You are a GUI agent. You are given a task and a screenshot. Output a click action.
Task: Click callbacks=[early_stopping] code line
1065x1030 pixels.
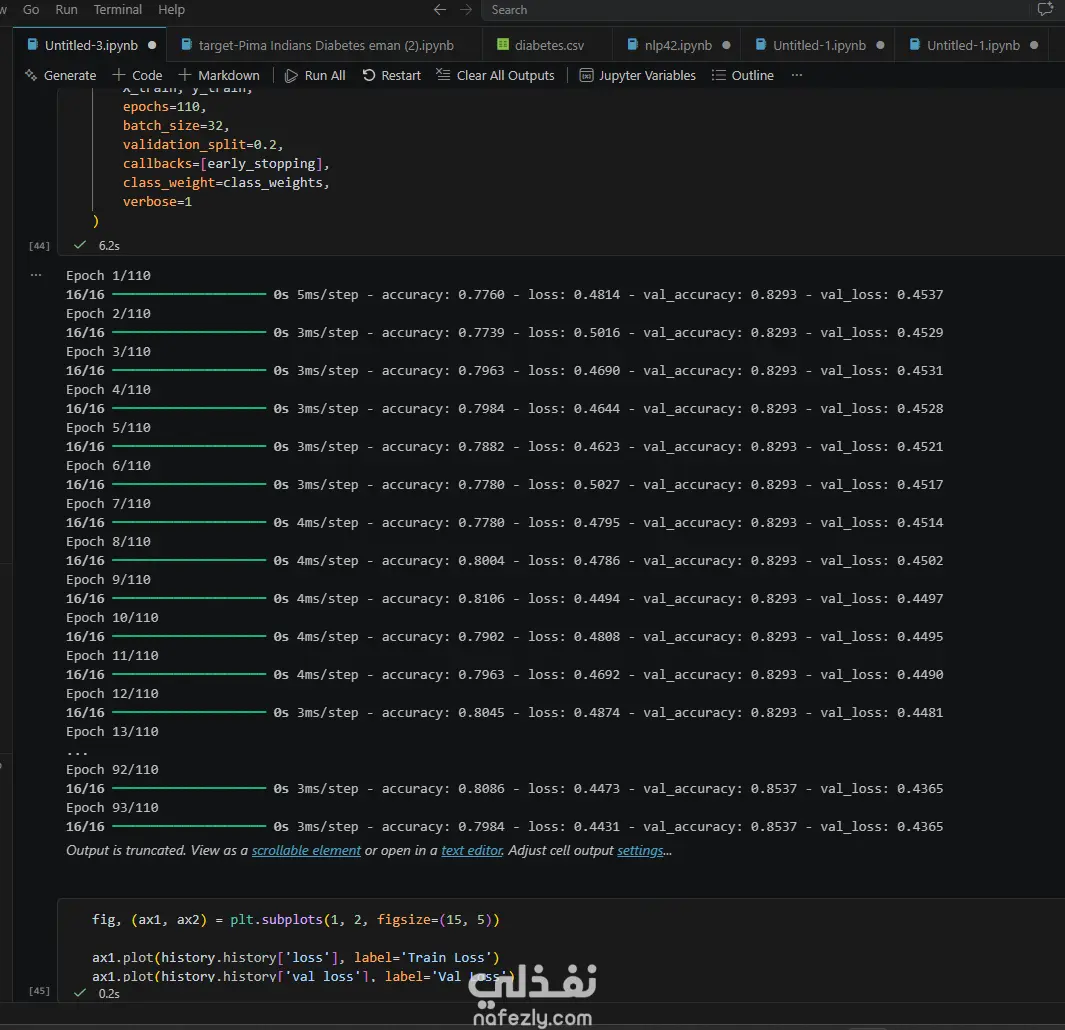[x=225, y=164]
